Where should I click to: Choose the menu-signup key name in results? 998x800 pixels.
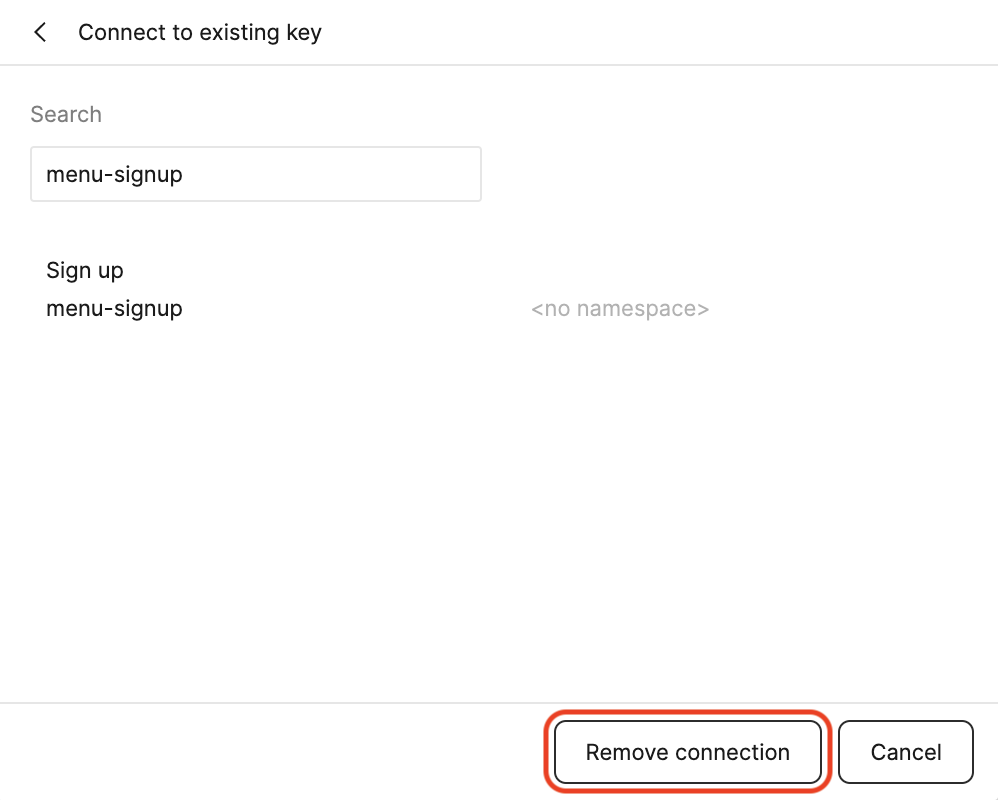pyautogui.click(x=114, y=308)
